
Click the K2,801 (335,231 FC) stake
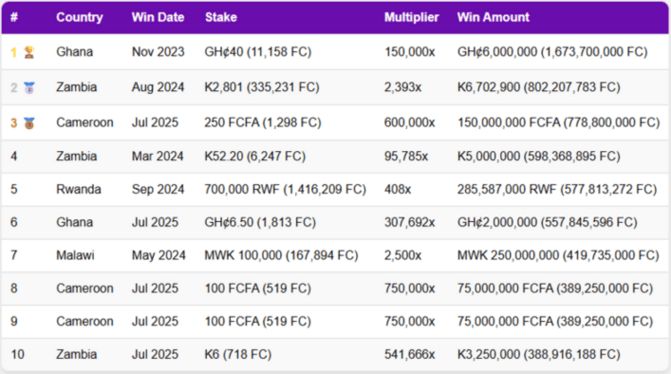click(262, 87)
